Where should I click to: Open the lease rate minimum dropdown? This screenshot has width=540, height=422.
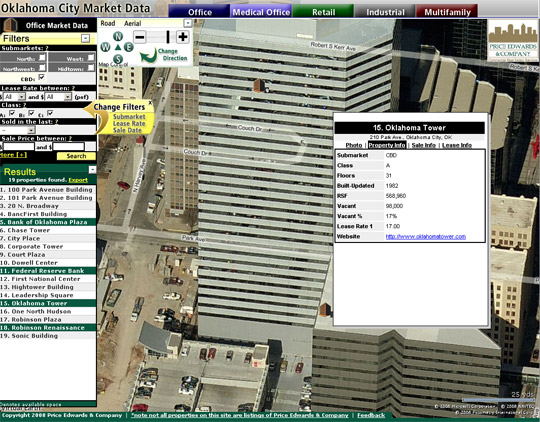pos(14,97)
